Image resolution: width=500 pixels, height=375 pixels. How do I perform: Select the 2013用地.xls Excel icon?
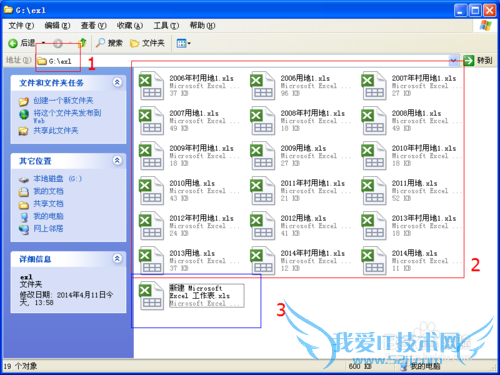[x=151, y=261]
